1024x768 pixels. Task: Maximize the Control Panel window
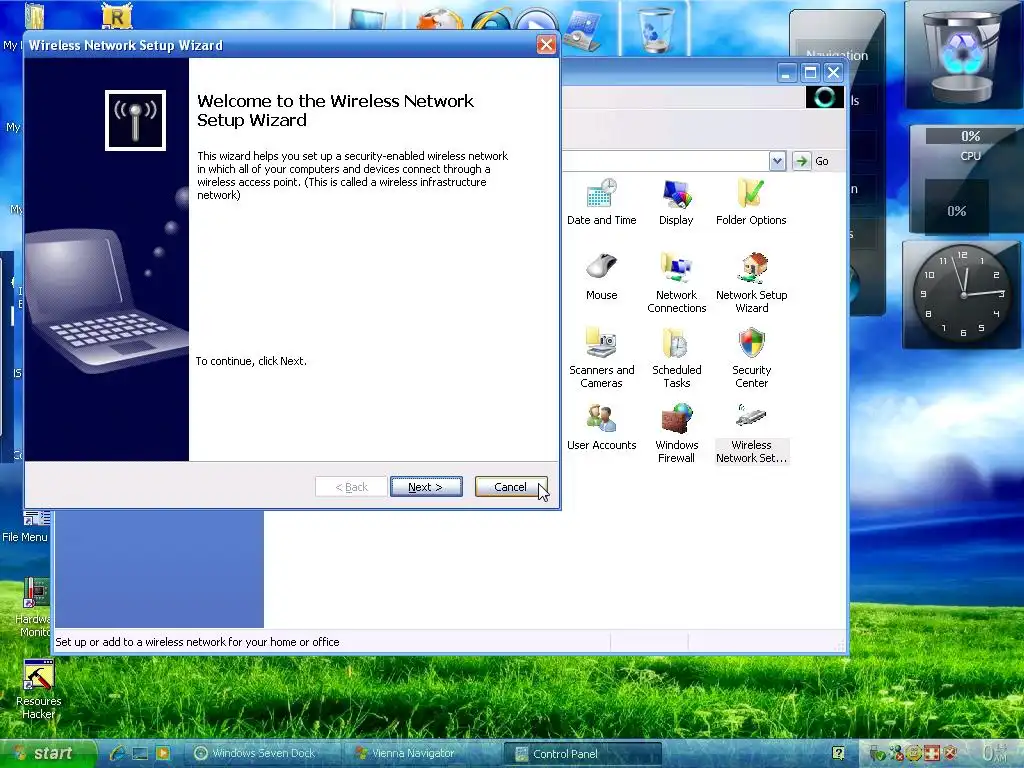[x=810, y=72]
